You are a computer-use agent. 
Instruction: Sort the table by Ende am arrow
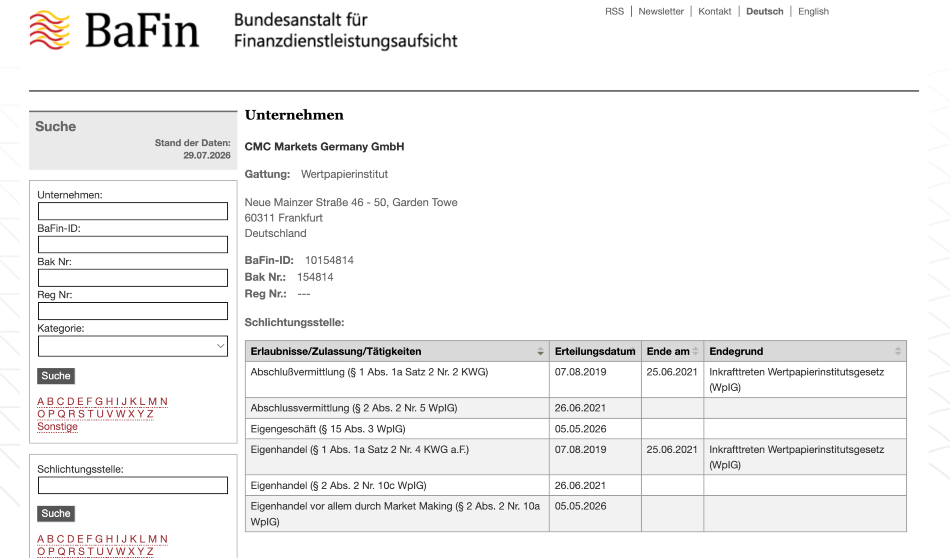(696, 351)
